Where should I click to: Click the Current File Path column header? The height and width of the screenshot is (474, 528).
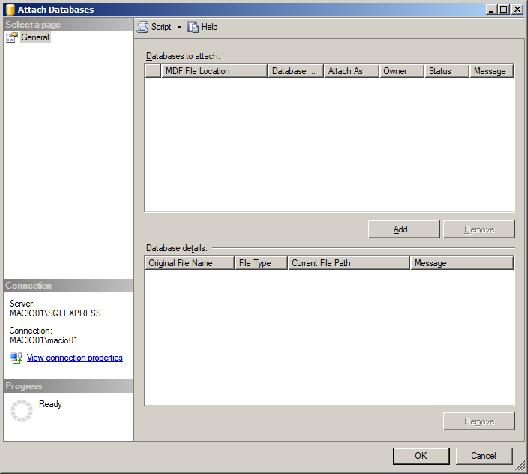tap(349, 263)
